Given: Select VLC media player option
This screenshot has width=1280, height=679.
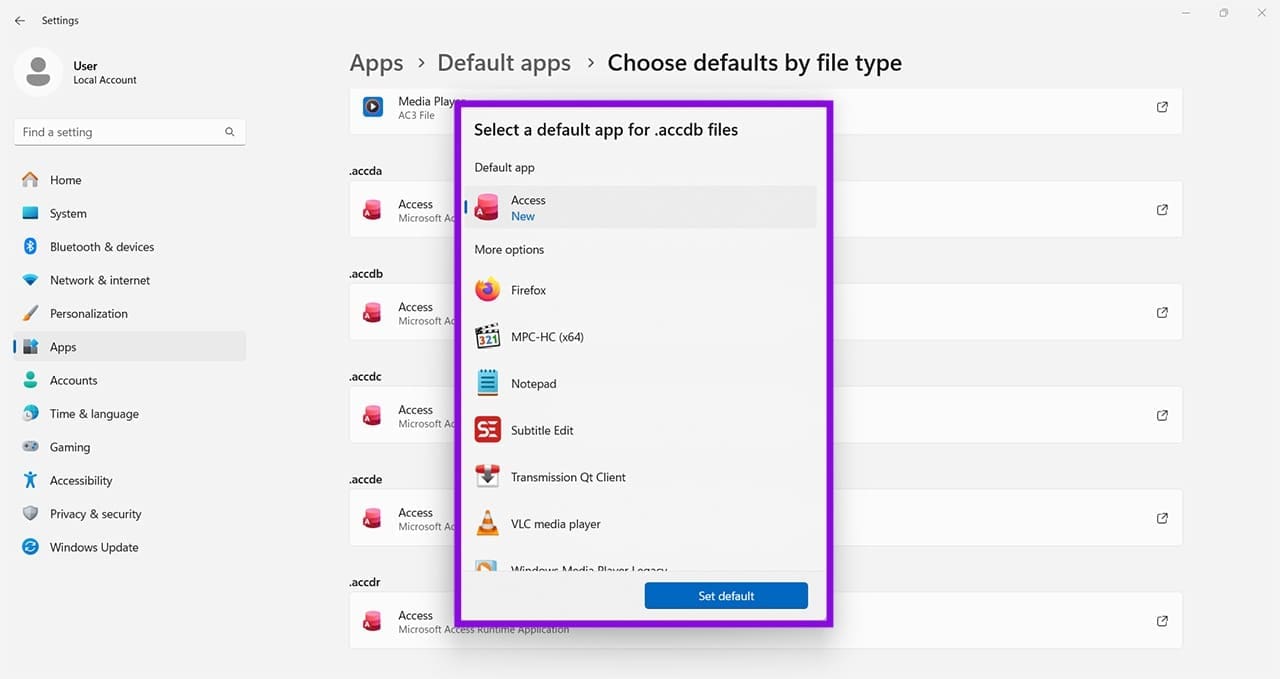Looking at the screenshot, I should 640,524.
